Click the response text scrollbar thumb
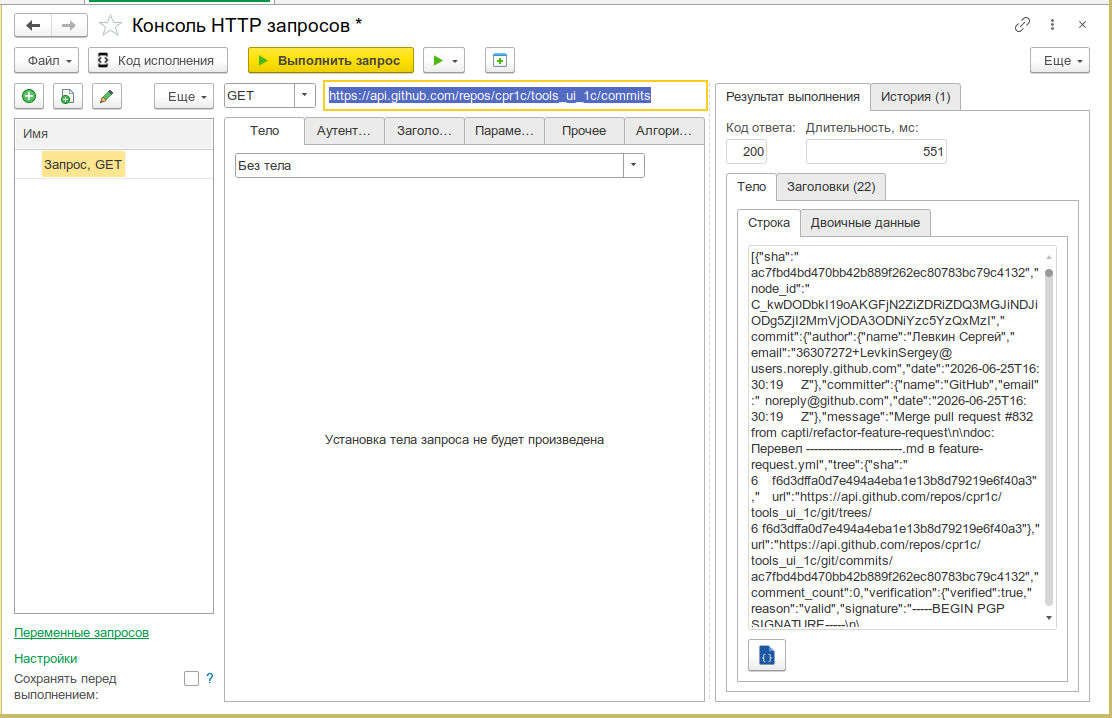 coord(1049,437)
